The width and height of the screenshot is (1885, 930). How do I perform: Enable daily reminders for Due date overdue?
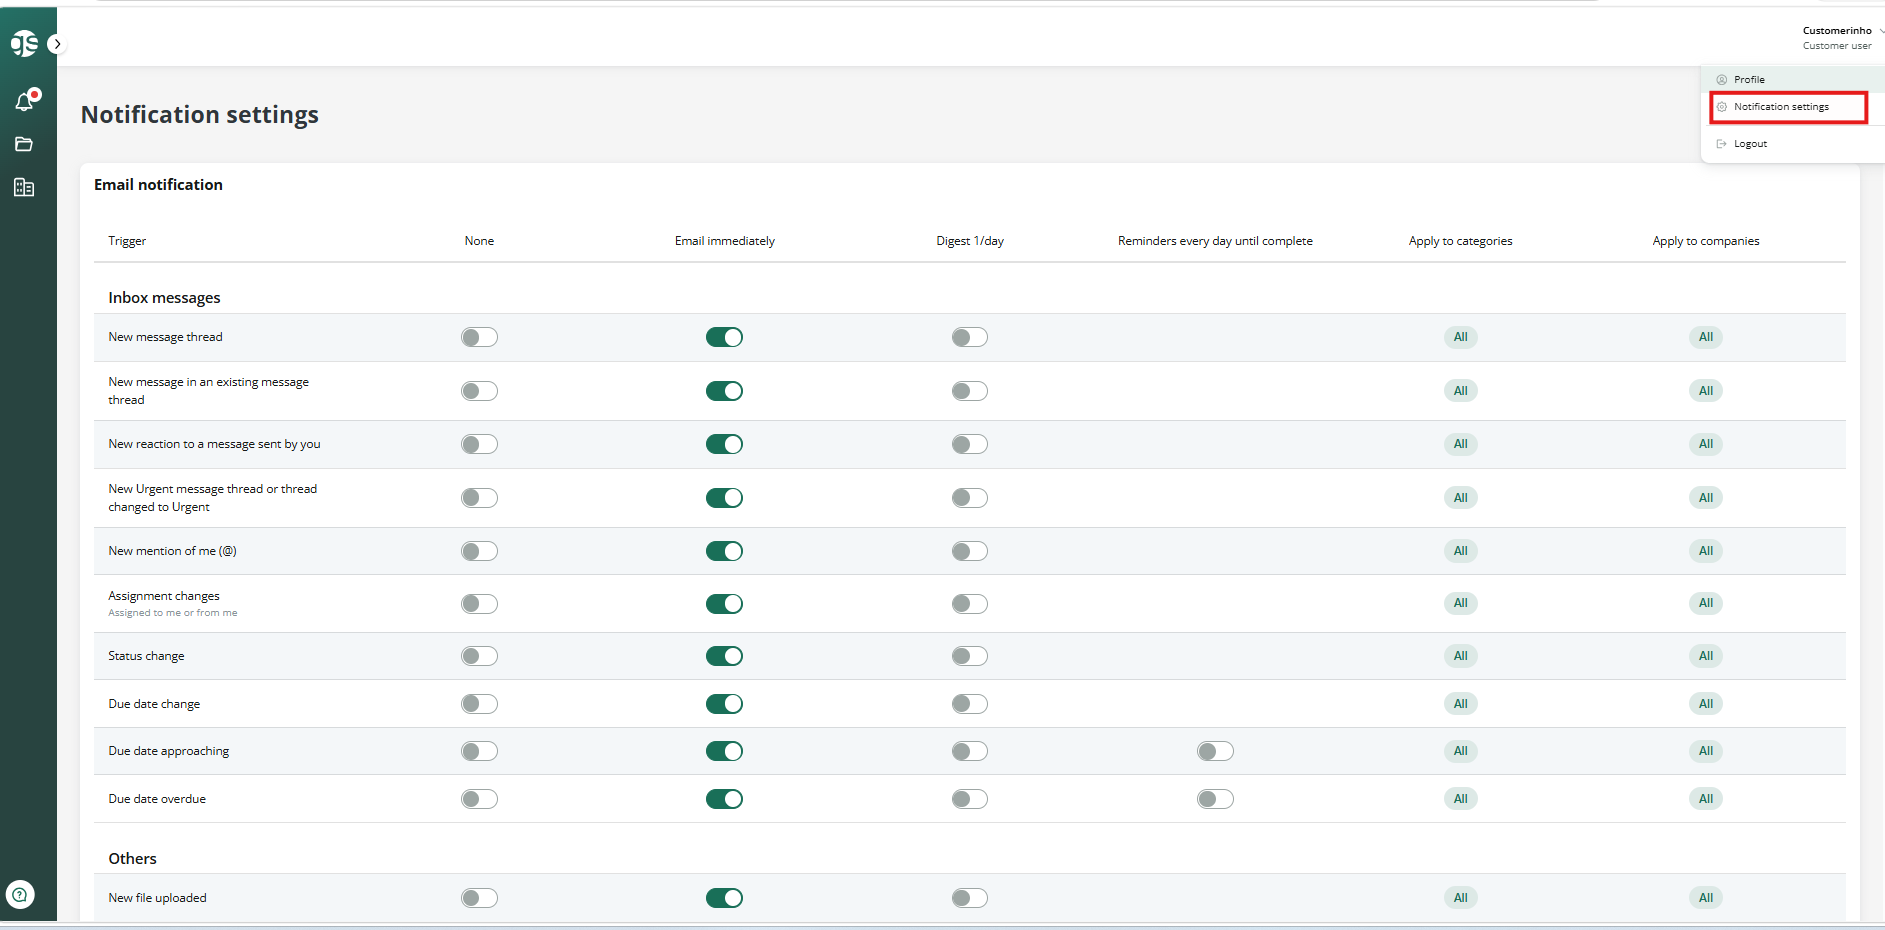click(x=1215, y=799)
